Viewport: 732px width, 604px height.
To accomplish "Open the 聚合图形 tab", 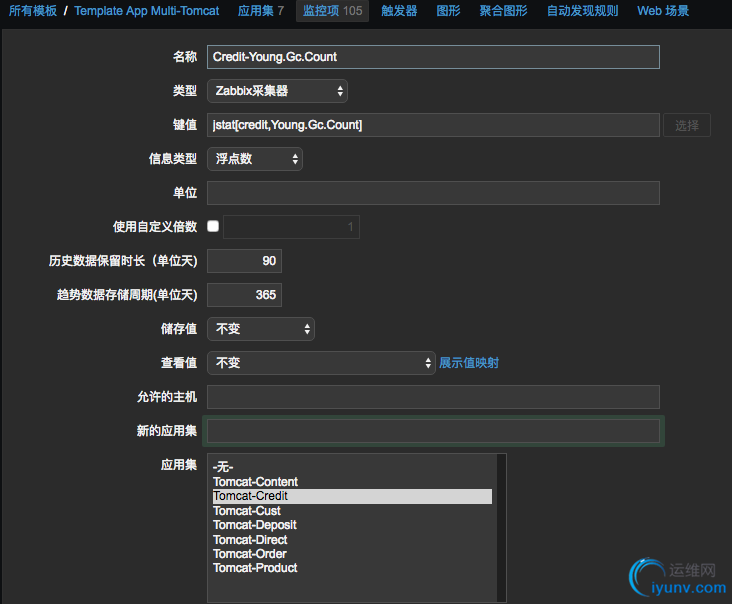I will pos(503,11).
